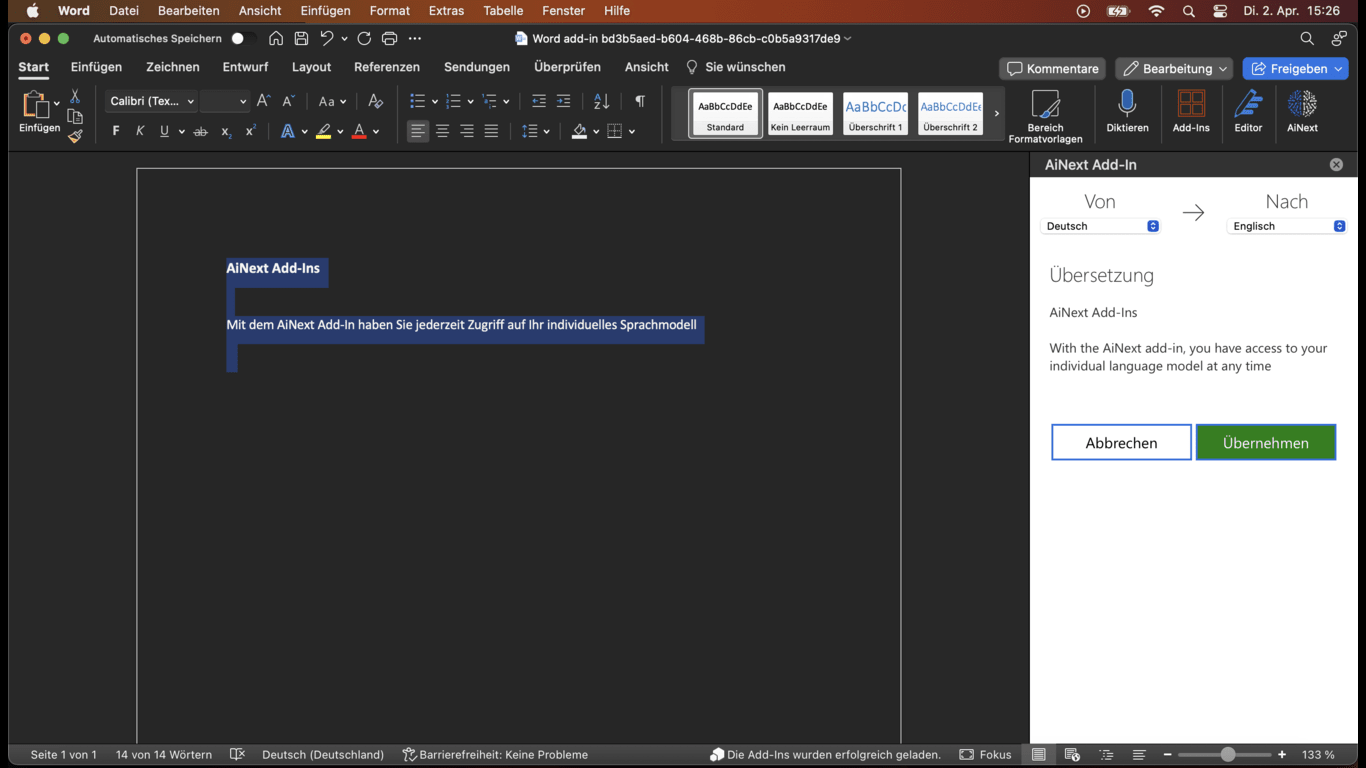Screen dimensions: 1366x768
Task: Switch to print layout view in status bar
Action: click(1039, 755)
